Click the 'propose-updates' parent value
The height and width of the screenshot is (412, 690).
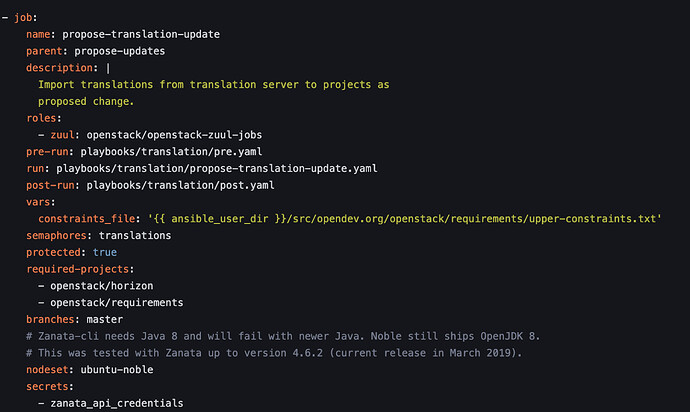pyautogui.click(x=121, y=51)
